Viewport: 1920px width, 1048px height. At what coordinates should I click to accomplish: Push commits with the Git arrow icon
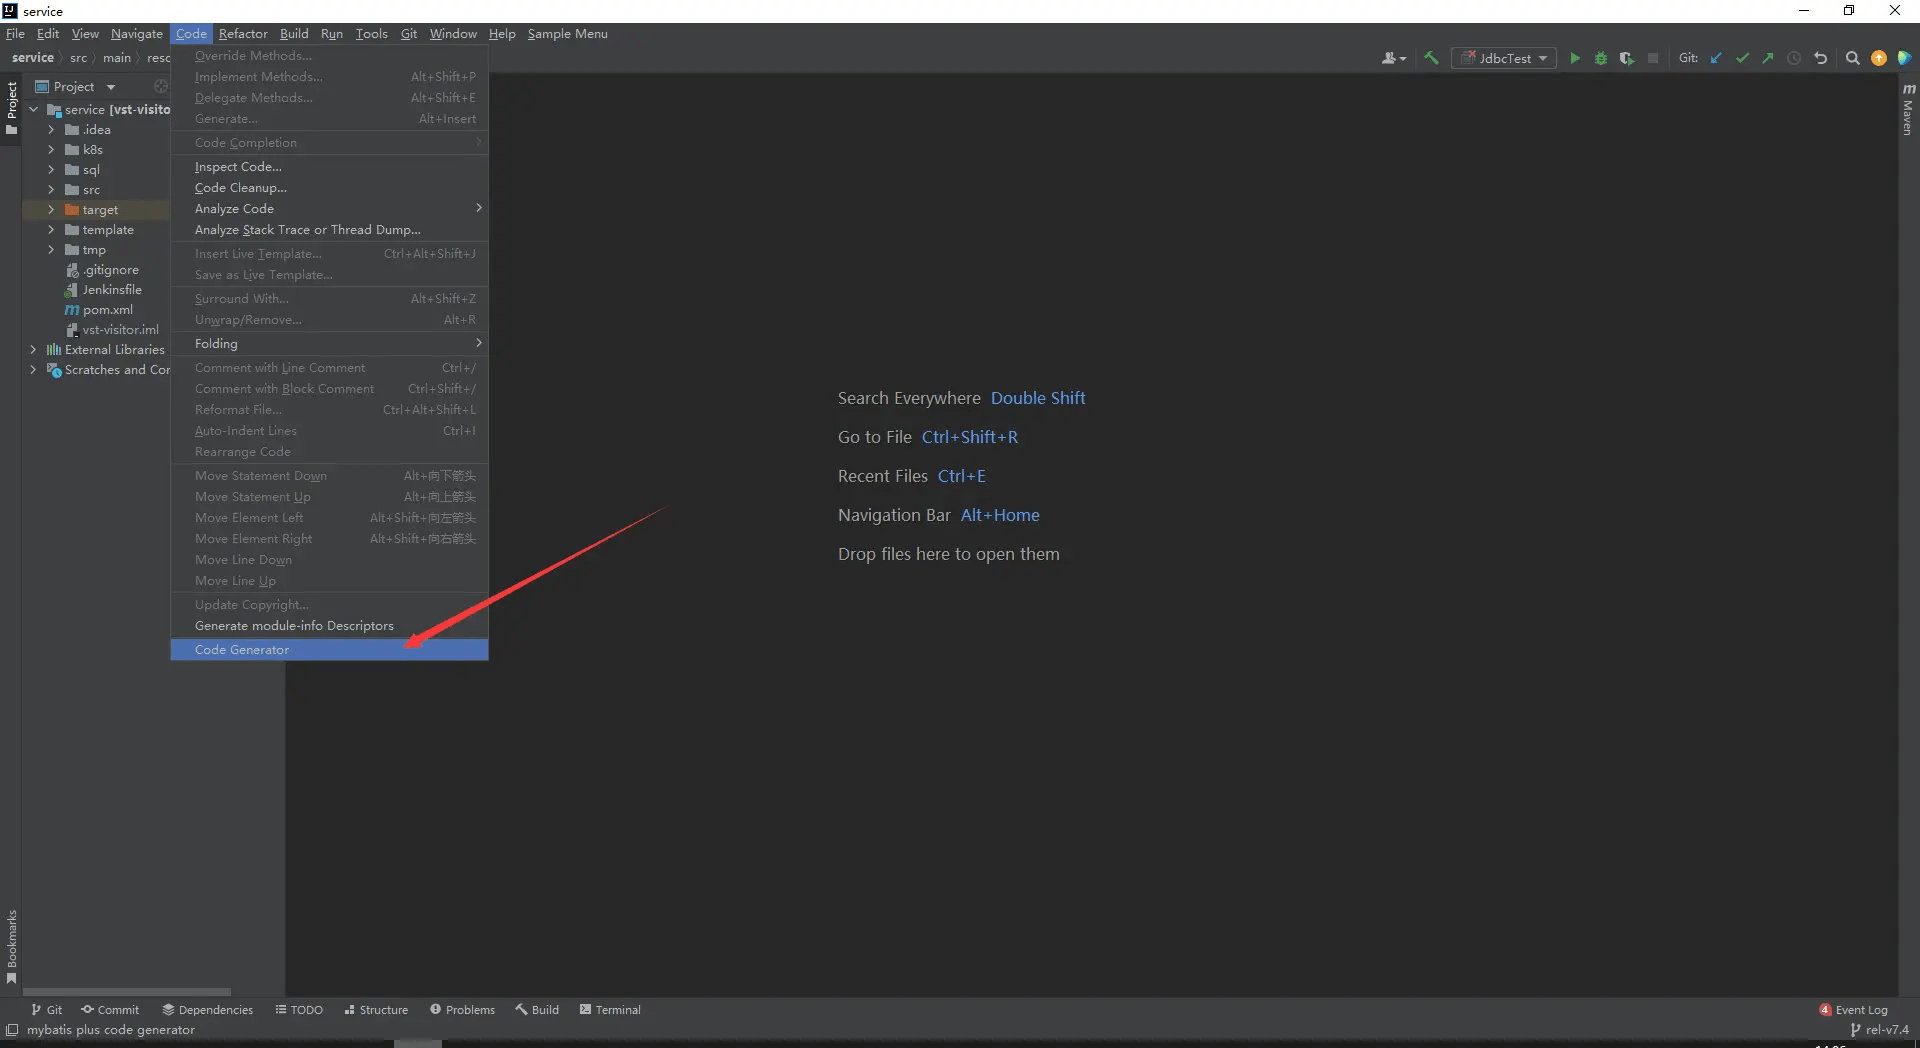point(1768,58)
